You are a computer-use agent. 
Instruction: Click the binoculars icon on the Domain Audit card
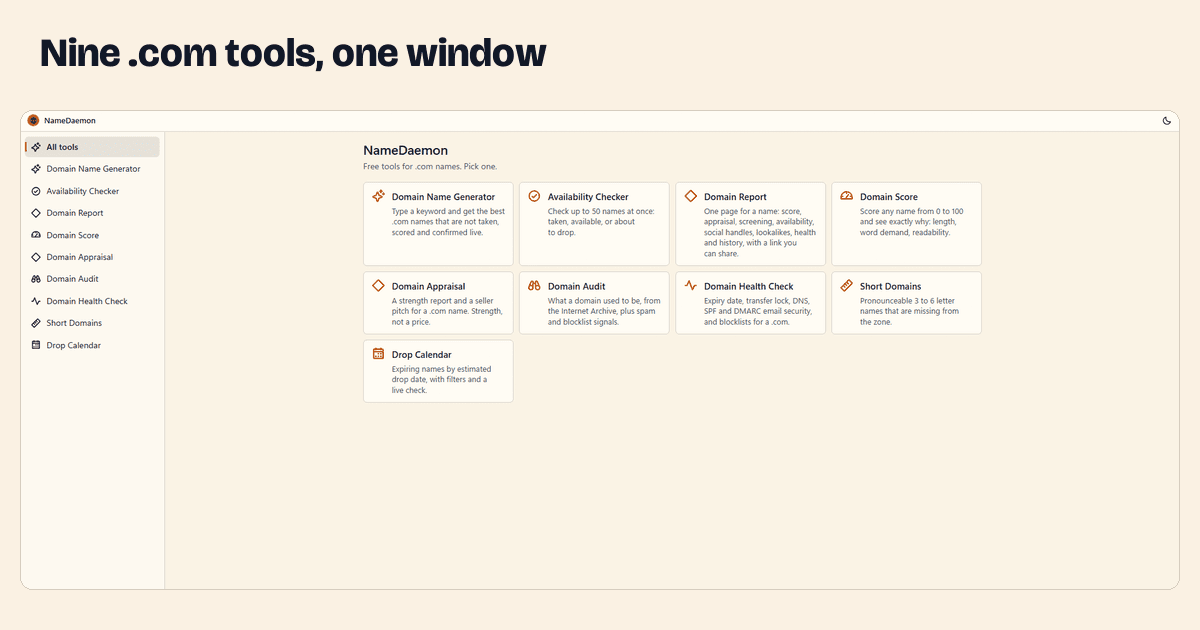tap(534, 285)
